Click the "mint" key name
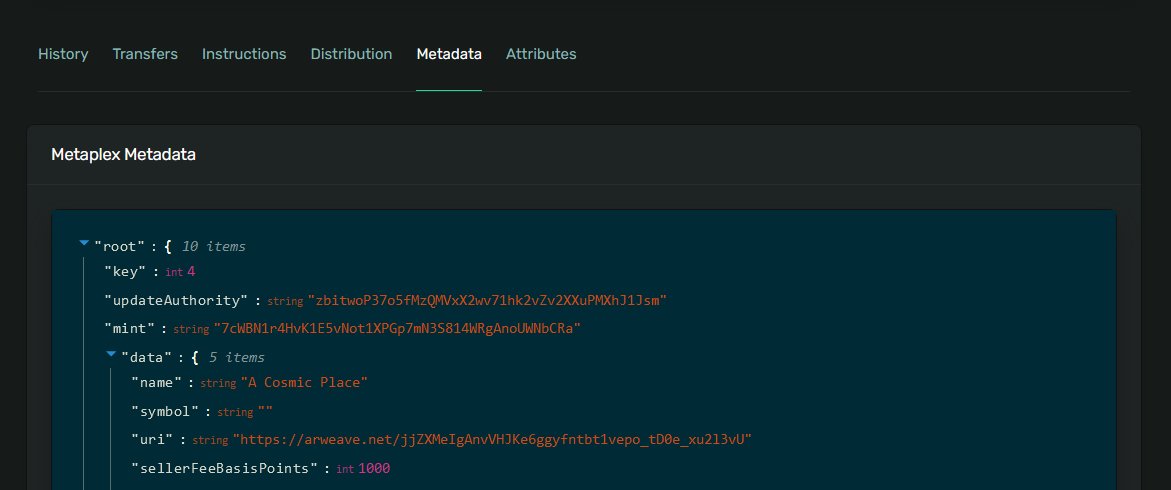 pos(130,329)
